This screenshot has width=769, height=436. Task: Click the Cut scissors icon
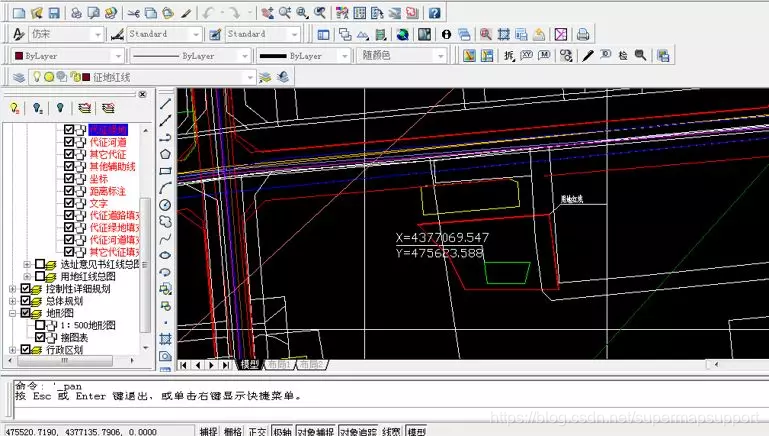click(133, 13)
